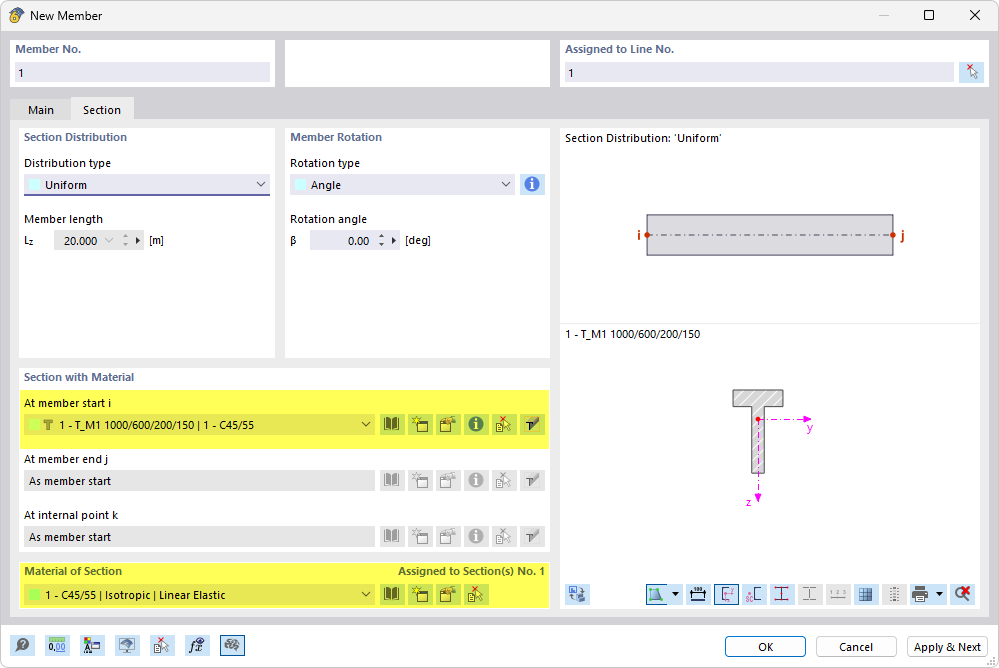Show info about section T_M1 1000/600/200/150

tap(475, 424)
